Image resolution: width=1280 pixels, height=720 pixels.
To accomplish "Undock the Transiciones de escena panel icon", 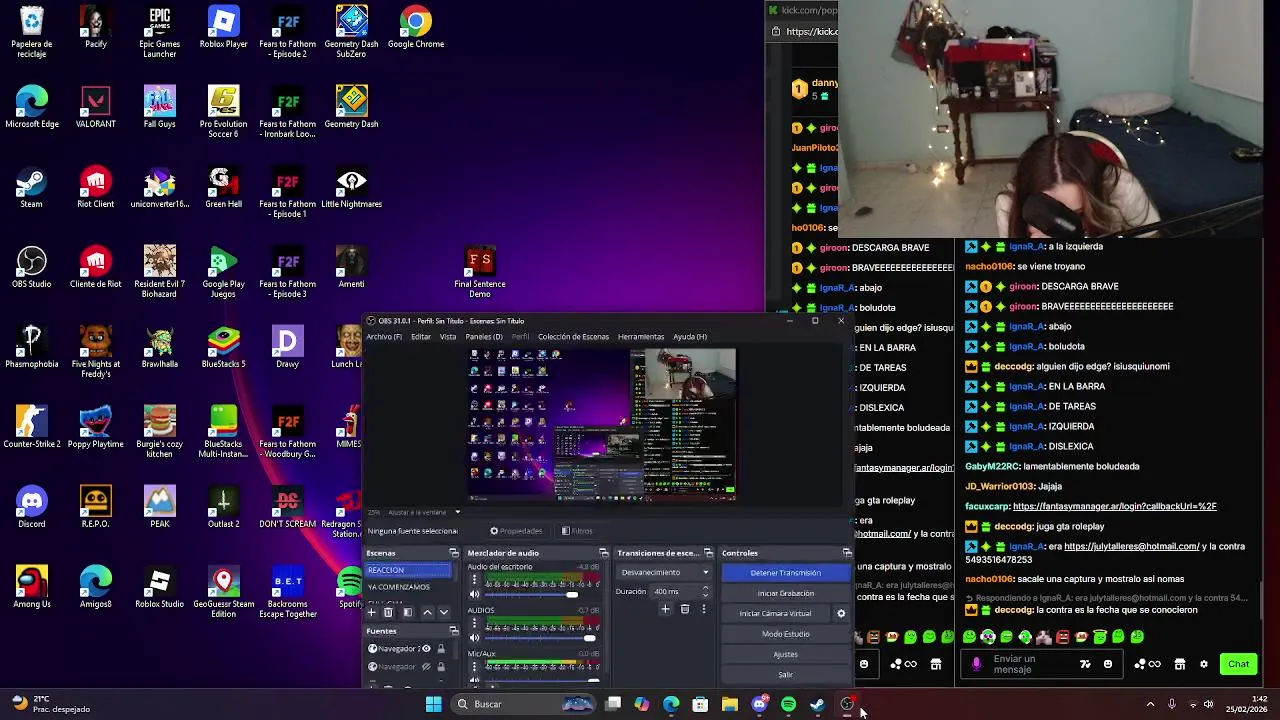I will pos(708,553).
